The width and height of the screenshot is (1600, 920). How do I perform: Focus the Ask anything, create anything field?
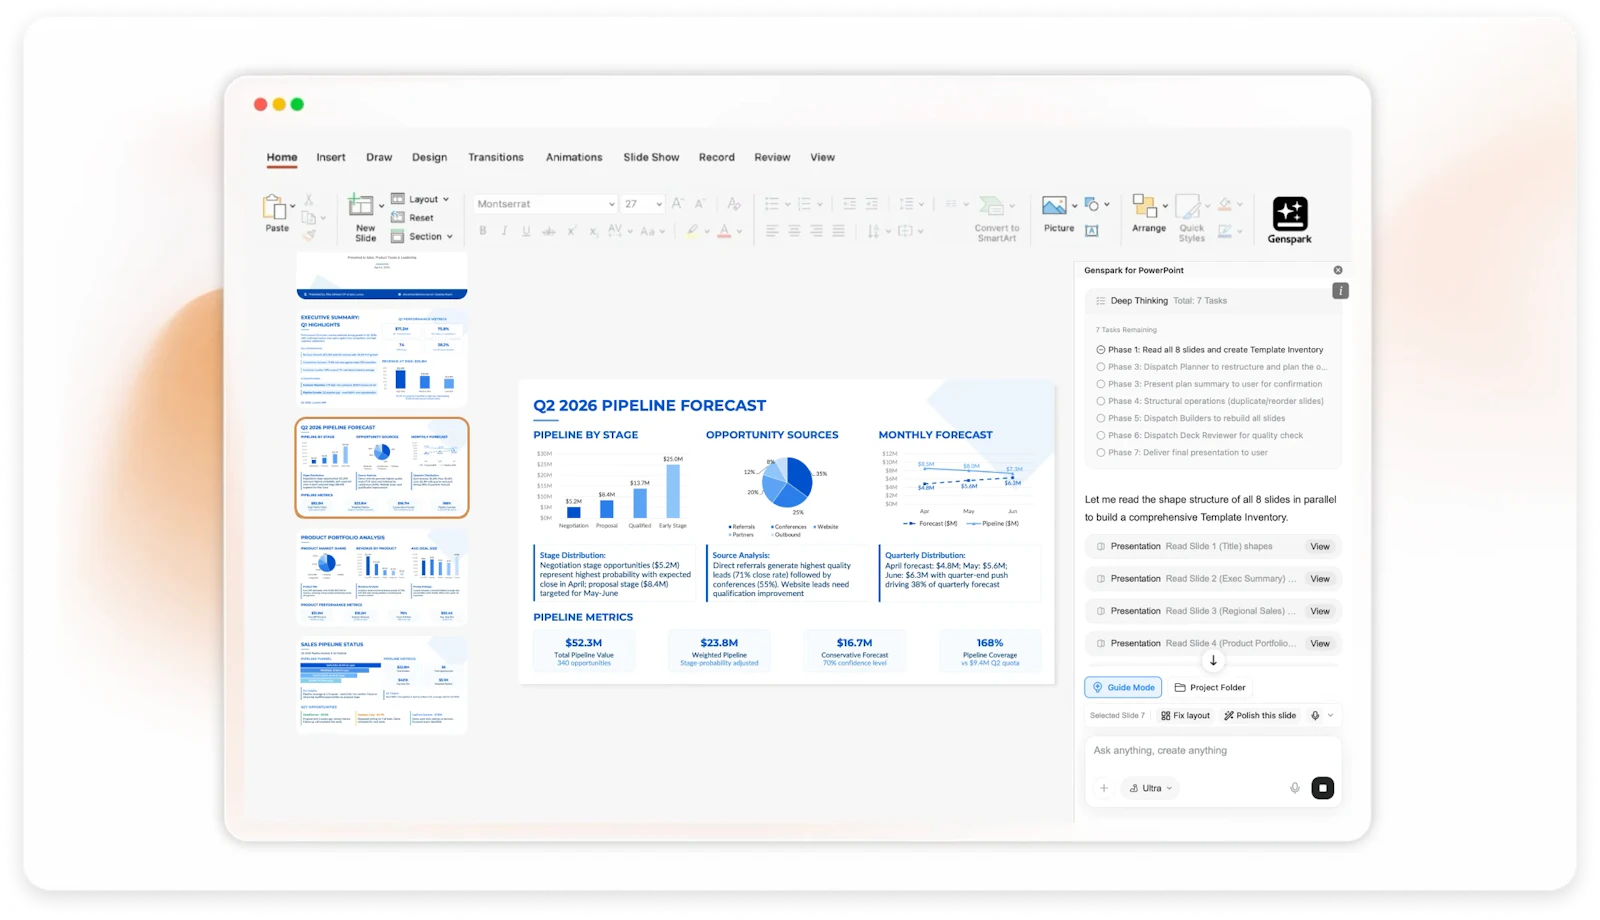pos(1212,751)
